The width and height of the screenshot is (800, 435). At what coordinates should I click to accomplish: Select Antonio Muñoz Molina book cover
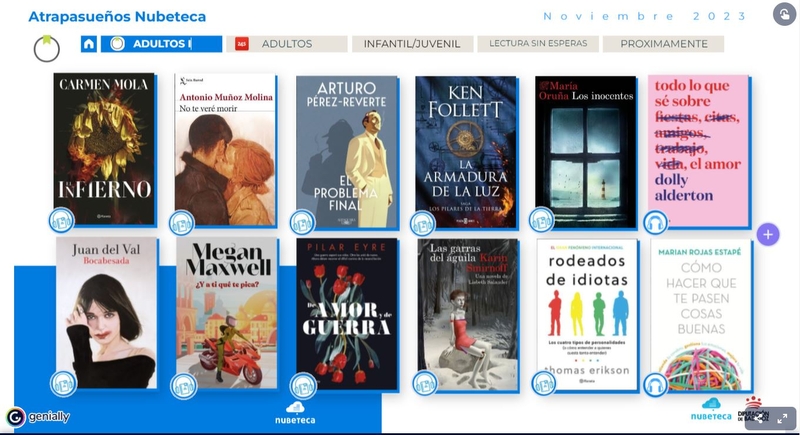pyautogui.click(x=225, y=150)
